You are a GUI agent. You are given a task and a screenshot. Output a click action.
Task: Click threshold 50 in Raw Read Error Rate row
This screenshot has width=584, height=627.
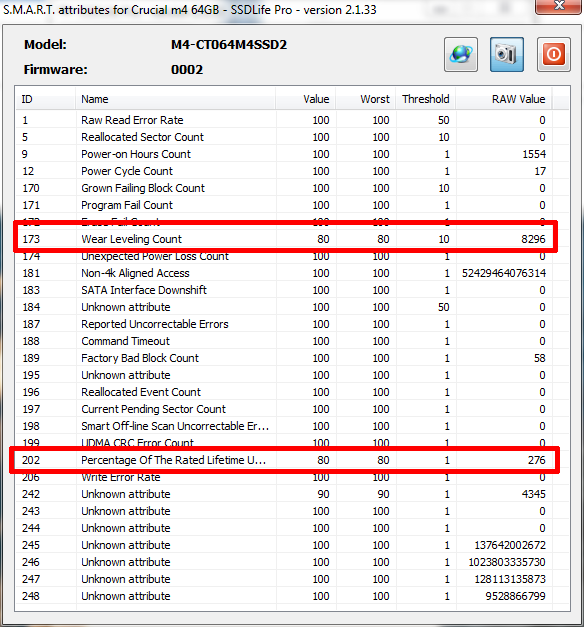point(444,120)
